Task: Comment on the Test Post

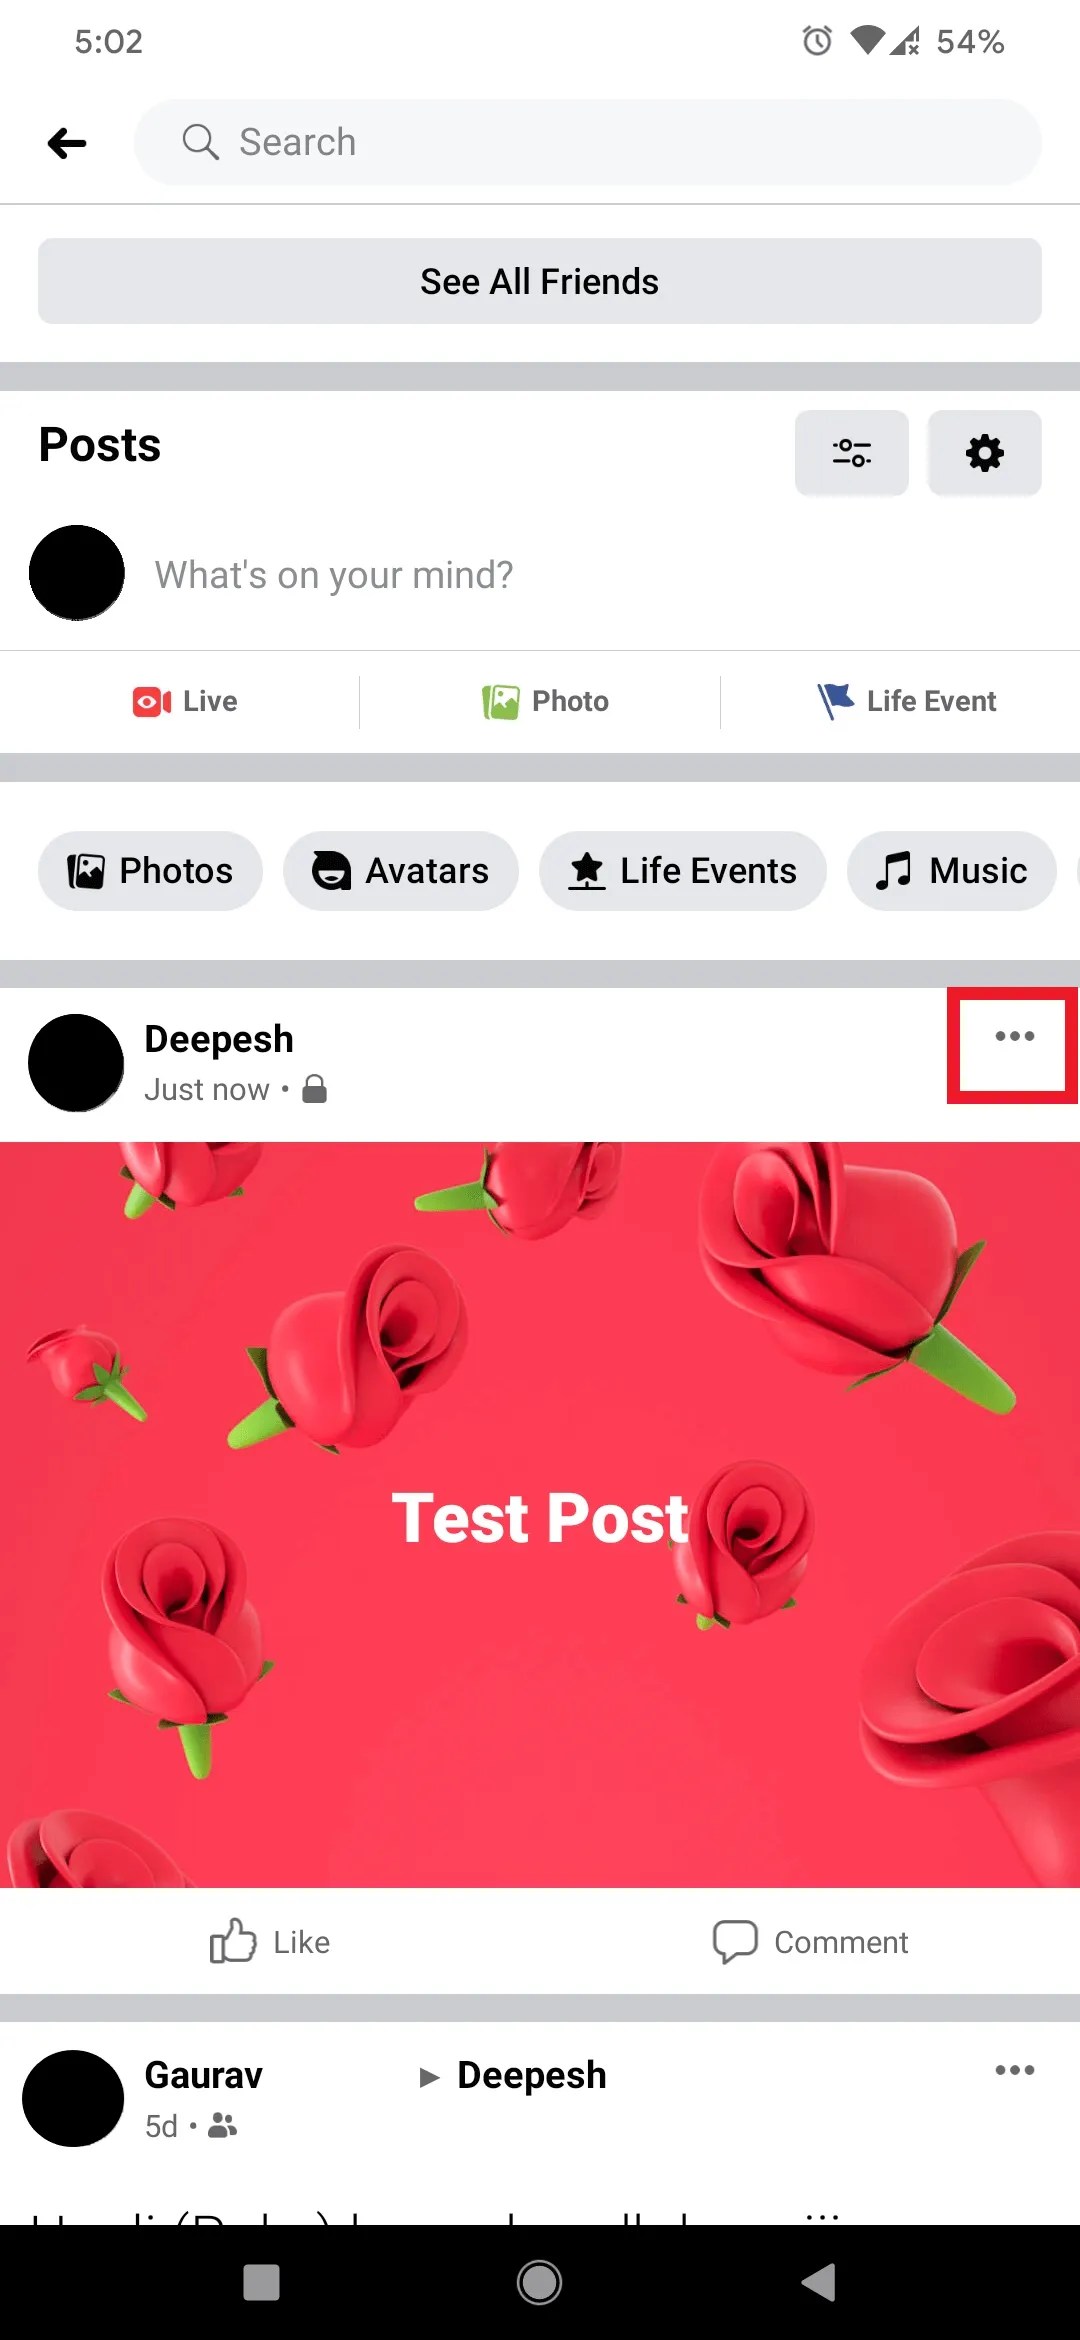Action: 810,1942
